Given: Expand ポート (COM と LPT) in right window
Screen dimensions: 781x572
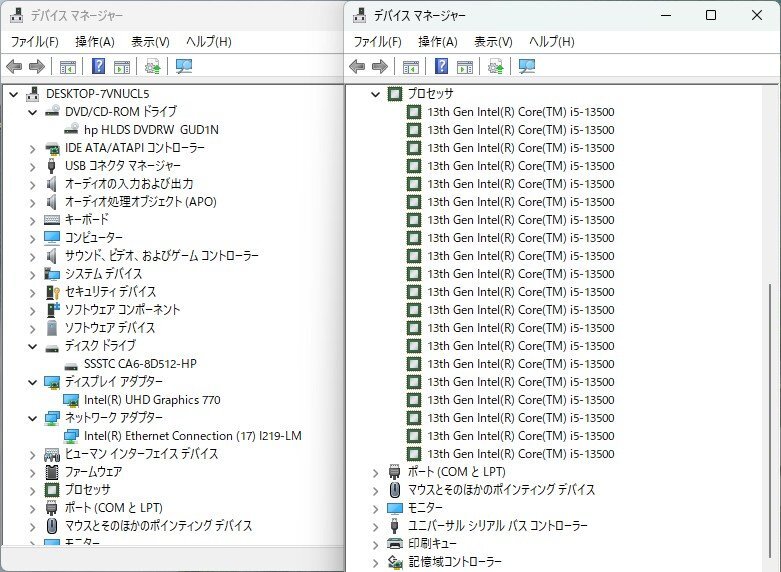Looking at the screenshot, I should (376, 472).
